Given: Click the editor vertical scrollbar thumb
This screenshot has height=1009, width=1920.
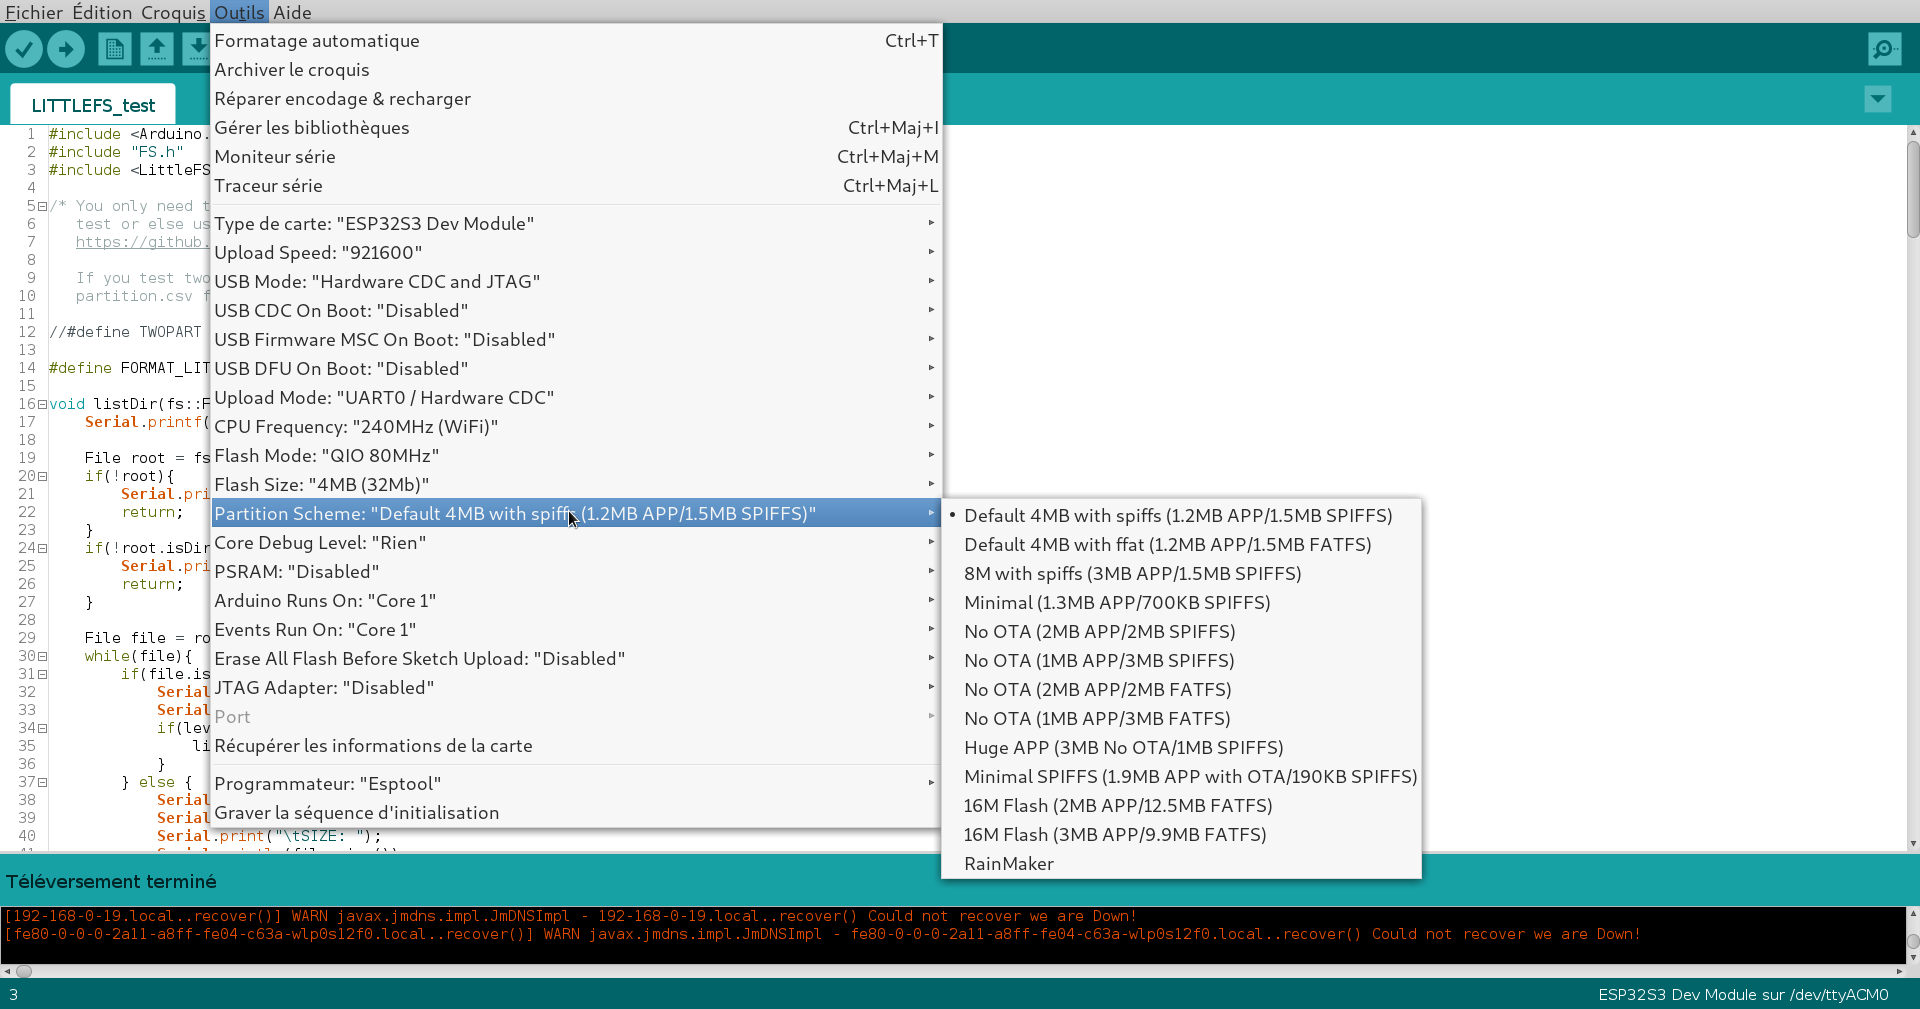Looking at the screenshot, I should point(1912,190).
